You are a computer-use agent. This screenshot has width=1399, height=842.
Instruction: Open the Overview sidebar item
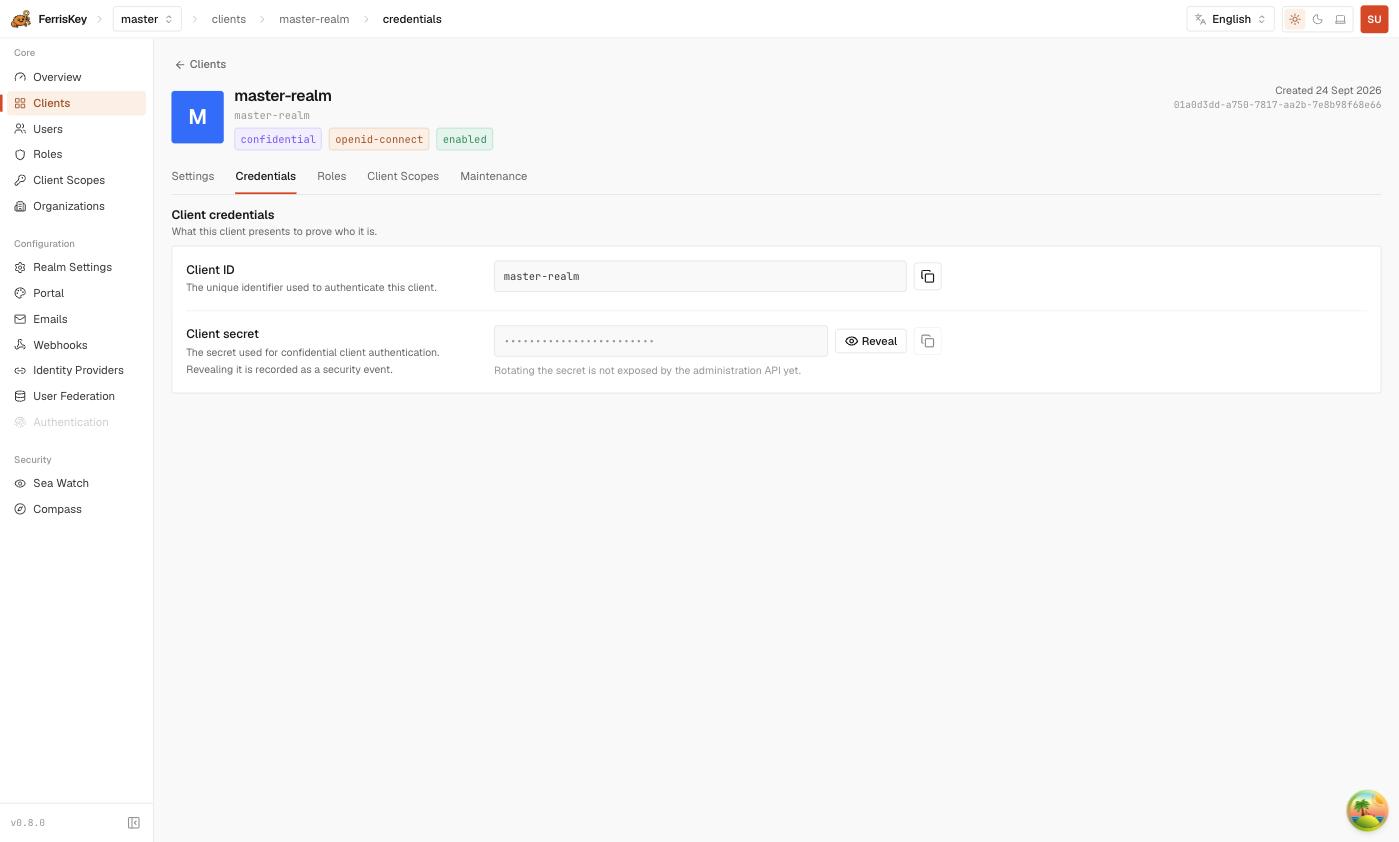point(76,77)
